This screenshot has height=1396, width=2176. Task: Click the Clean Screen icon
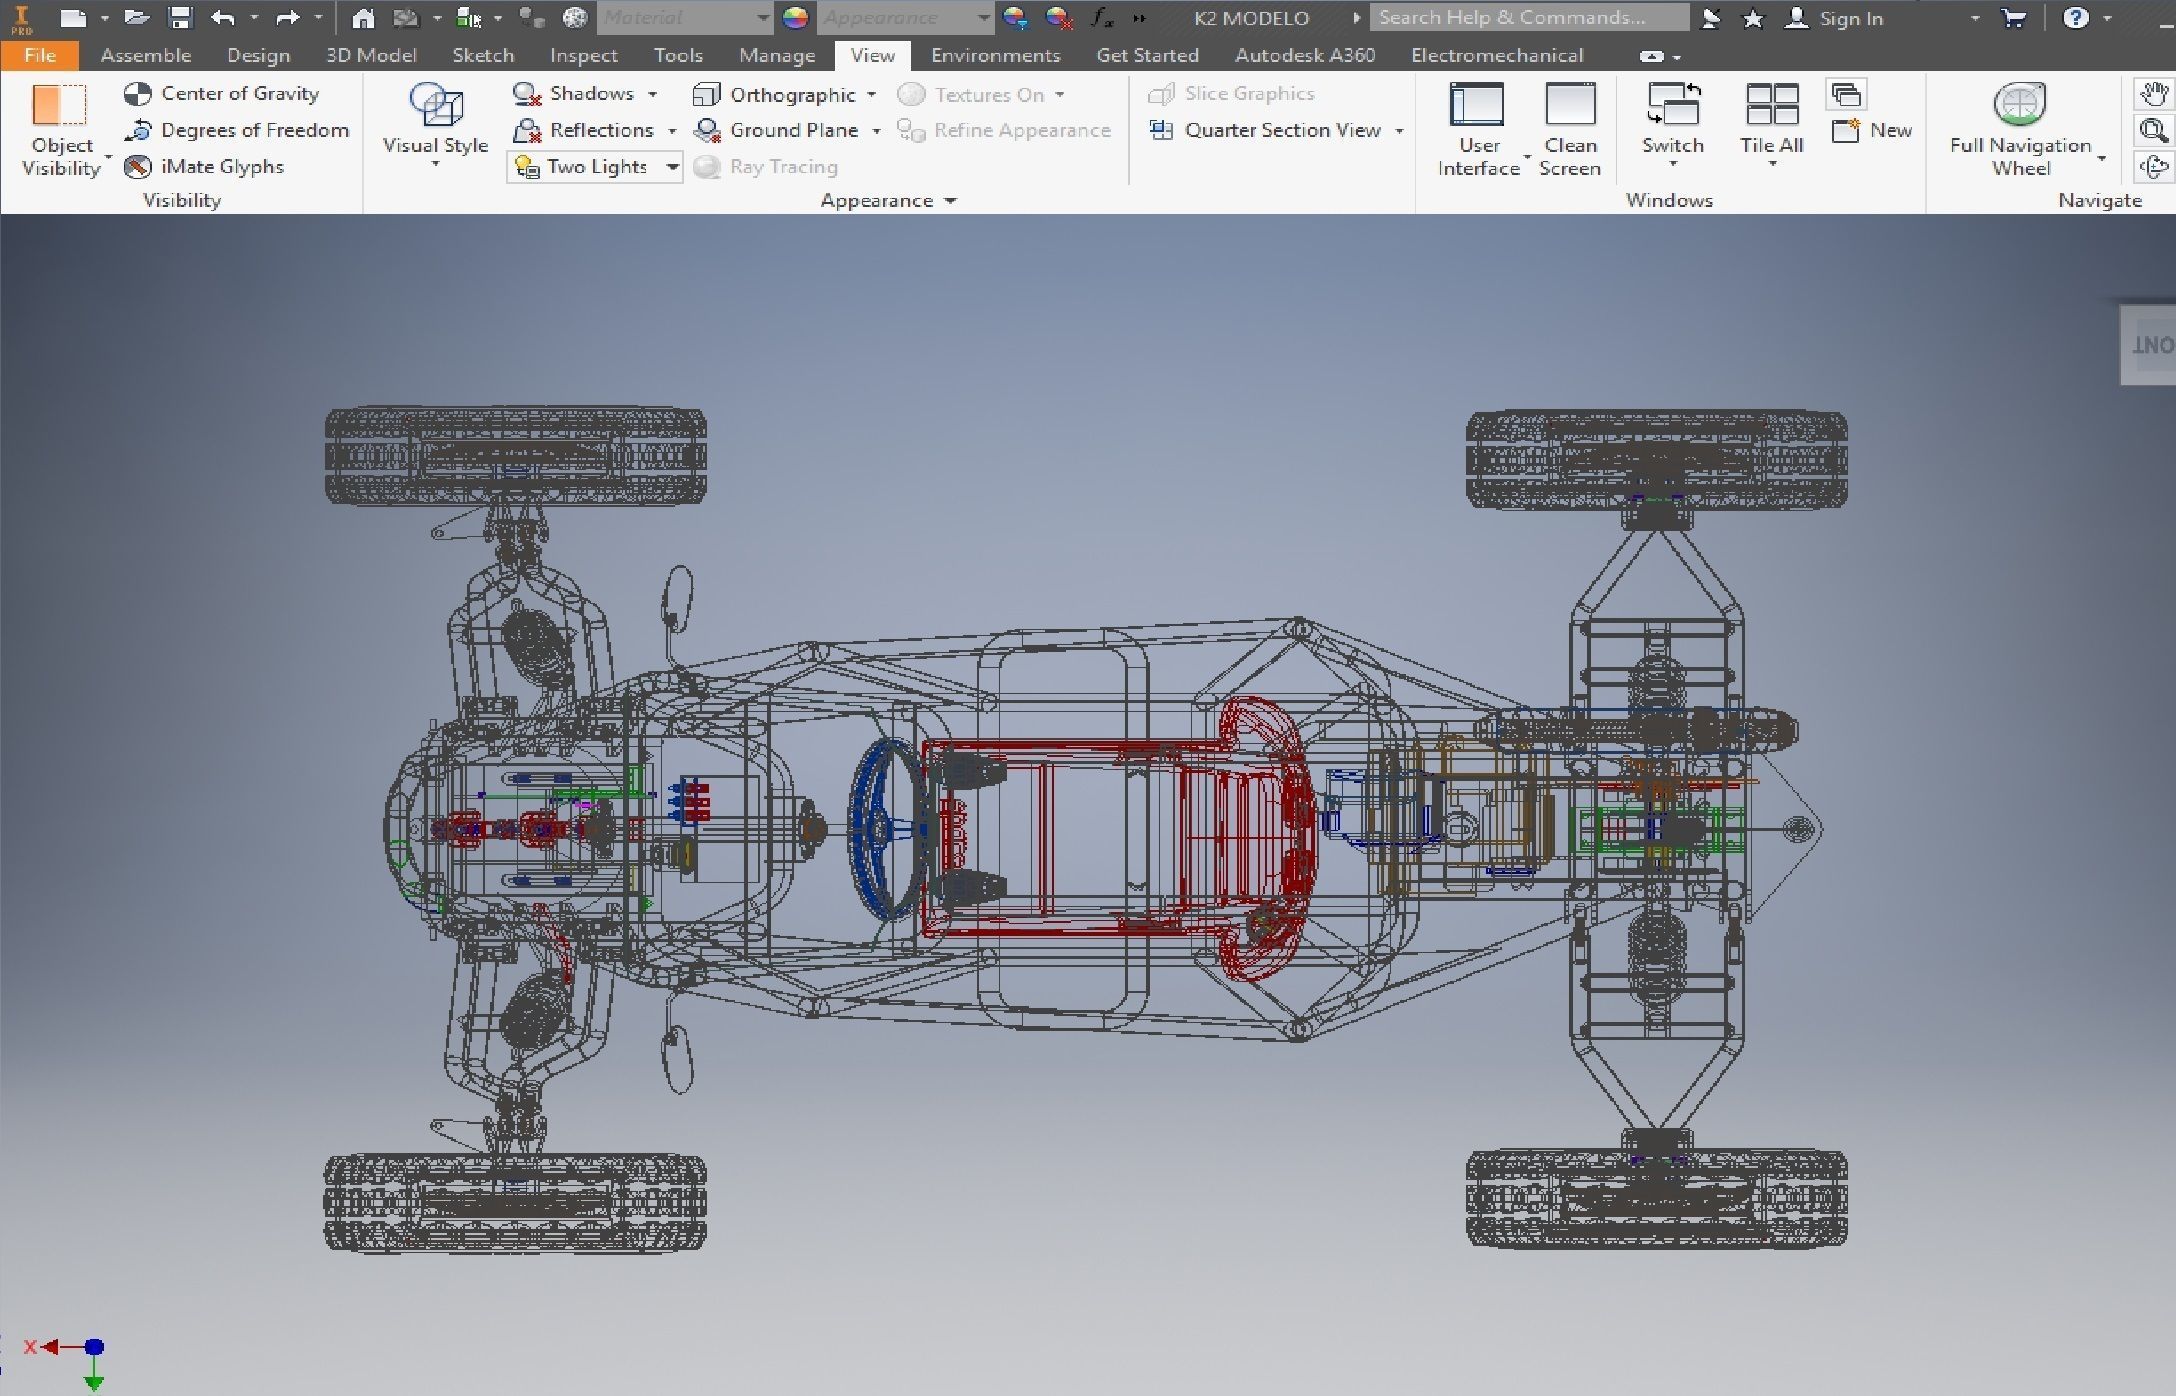pos(1569,105)
